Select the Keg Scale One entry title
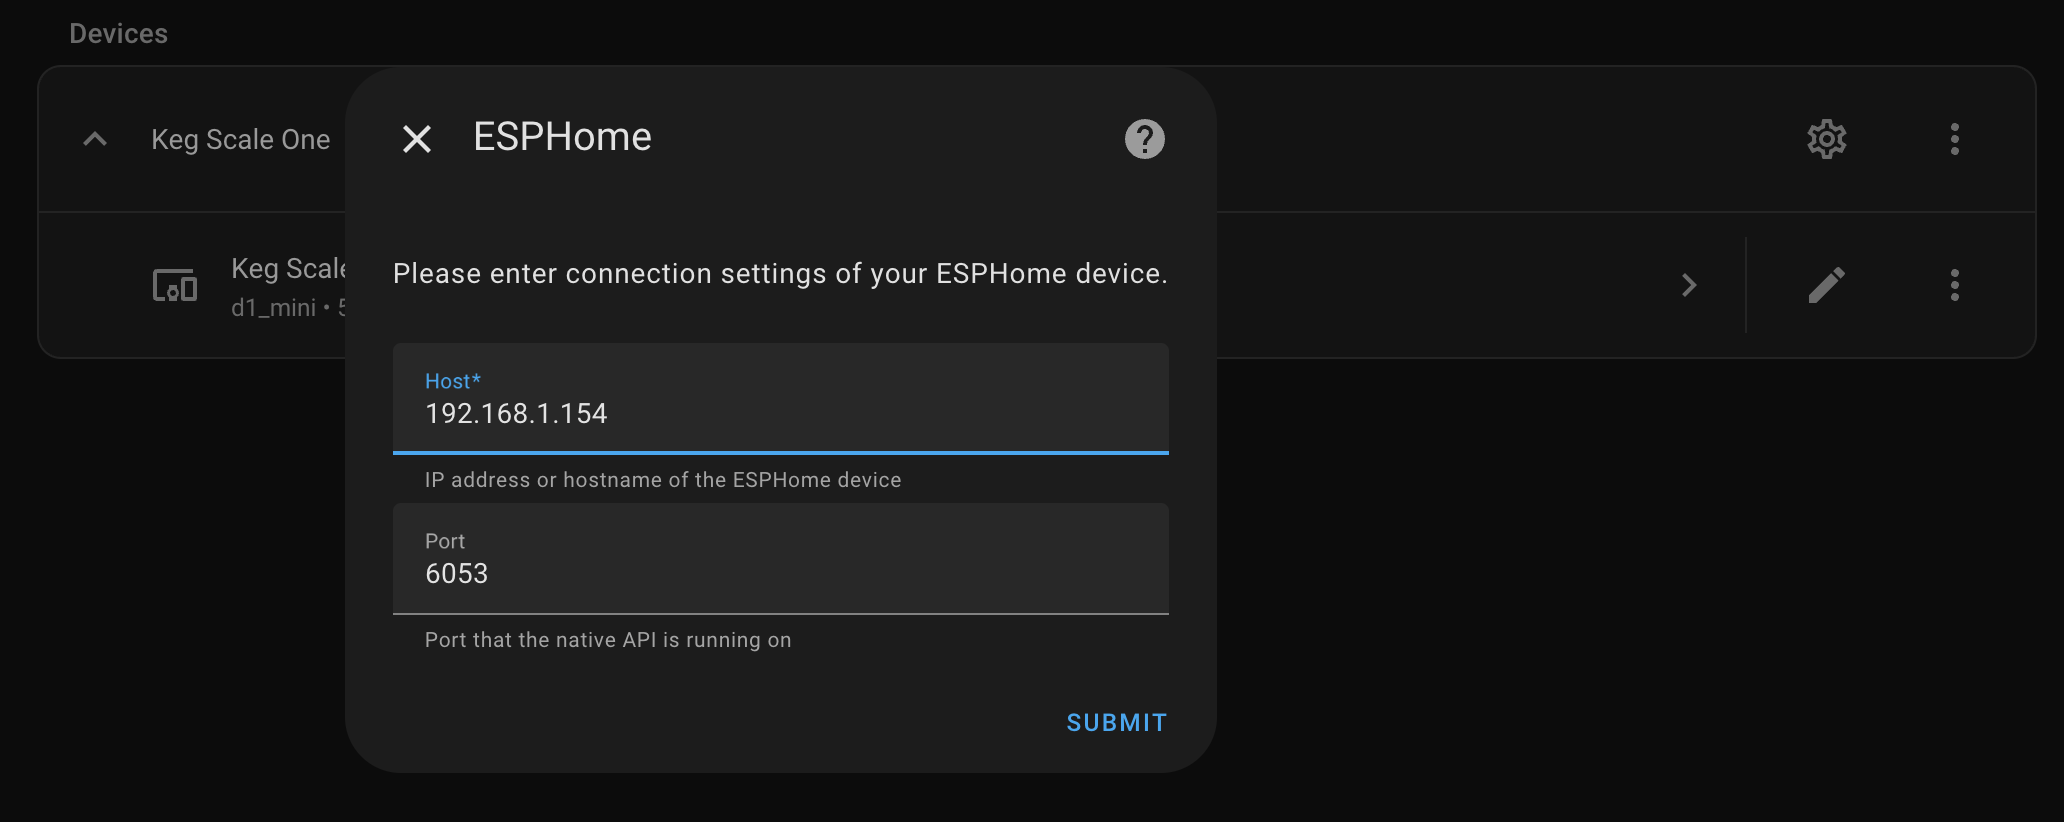The width and height of the screenshot is (2064, 822). pyautogui.click(x=241, y=140)
